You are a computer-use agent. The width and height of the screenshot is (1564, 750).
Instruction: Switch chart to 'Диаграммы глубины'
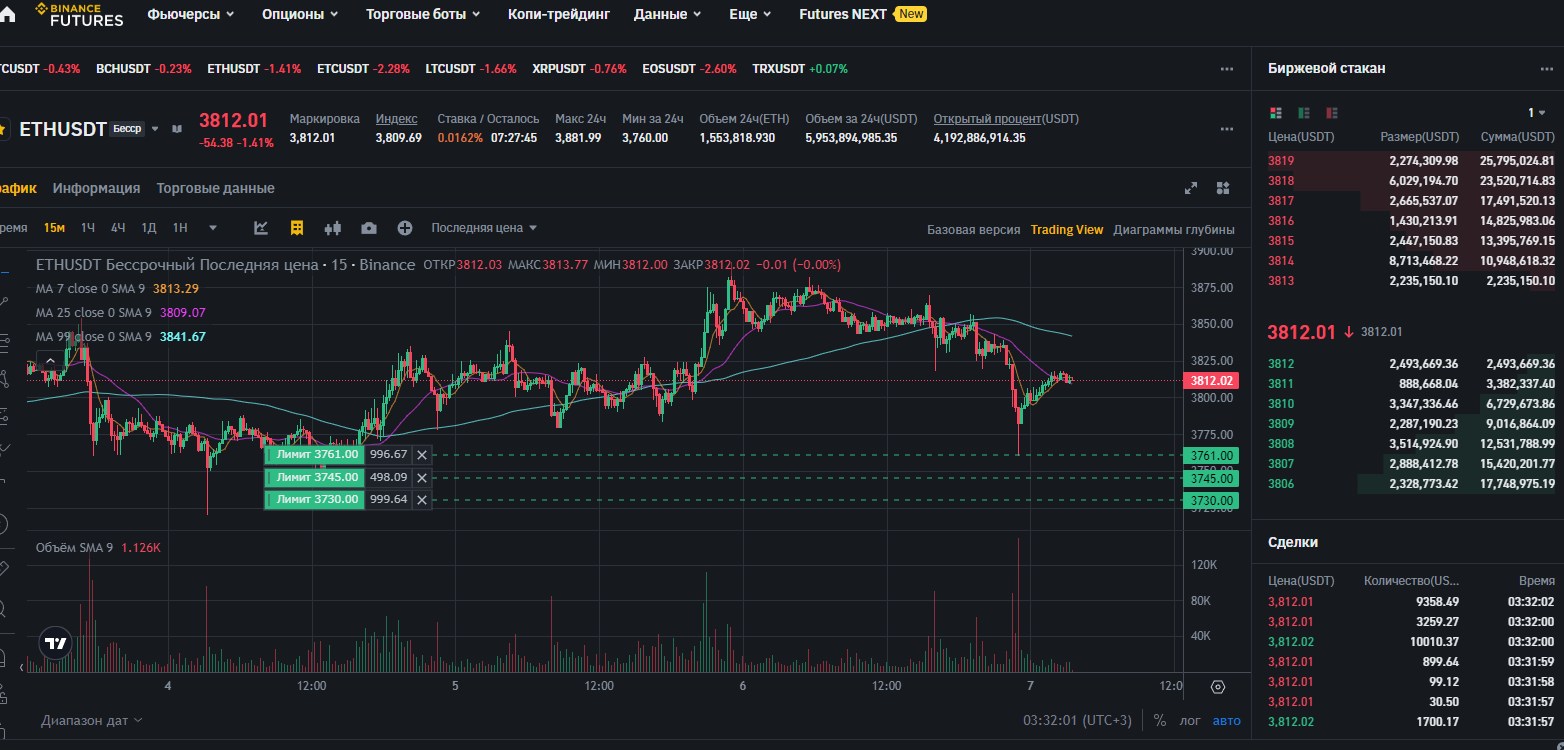pyautogui.click(x=1173, y=229)
